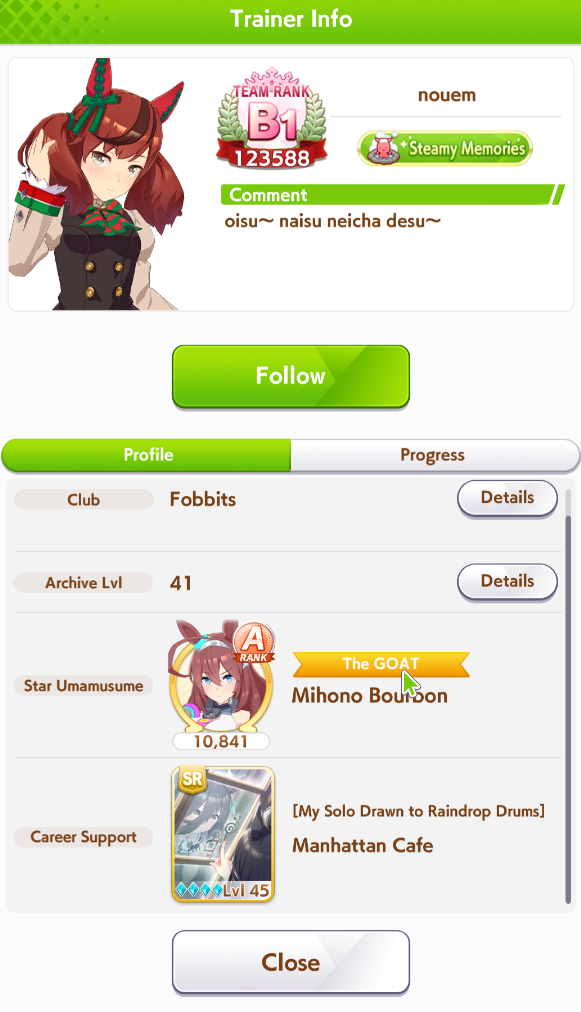
Task: Close the Trainer Info dialog
Action: point(290,962)
